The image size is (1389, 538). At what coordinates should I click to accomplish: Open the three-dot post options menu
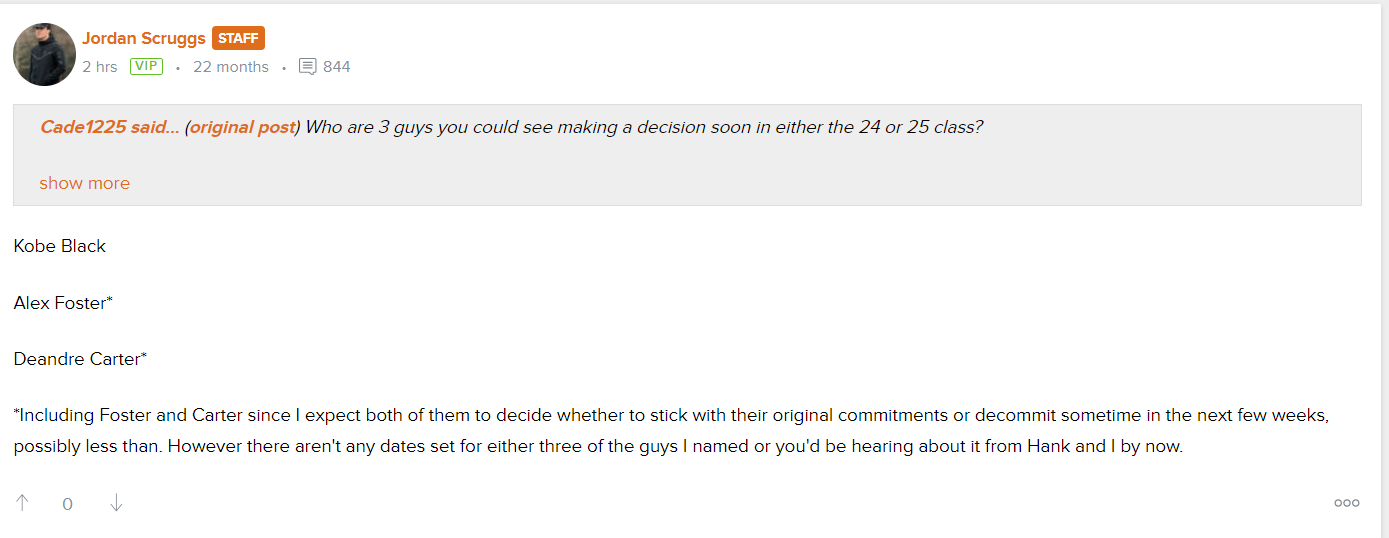coord(1346,503)
